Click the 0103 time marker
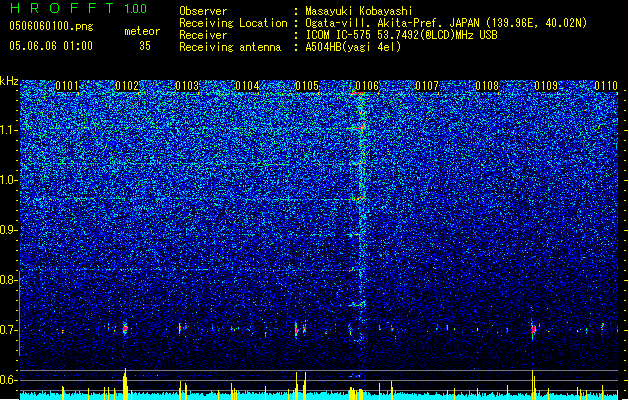This screenshot has height=400, width=629. coord(187,86)
